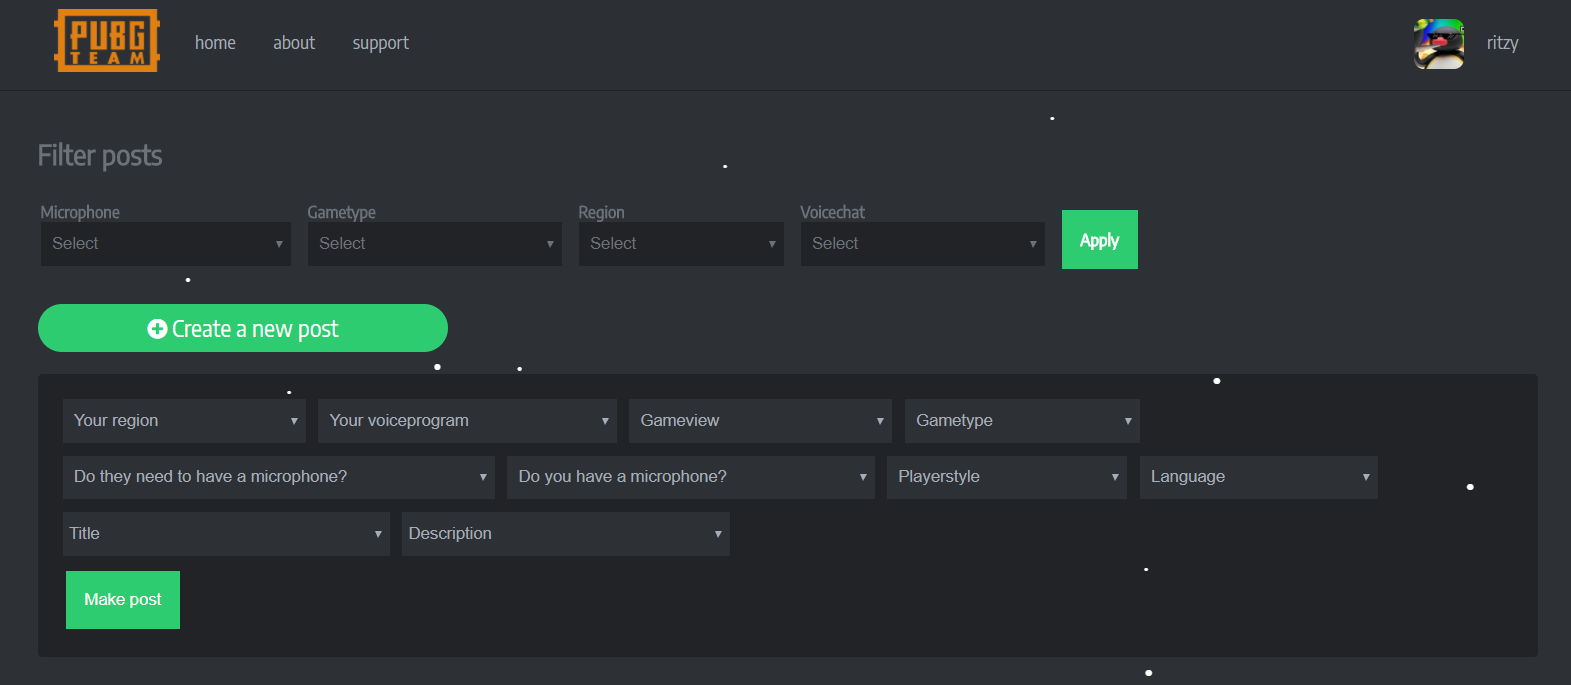Select Your region dropdown in post form
The width and height of the screenshot is (1571, 685).
click(184, 421)
